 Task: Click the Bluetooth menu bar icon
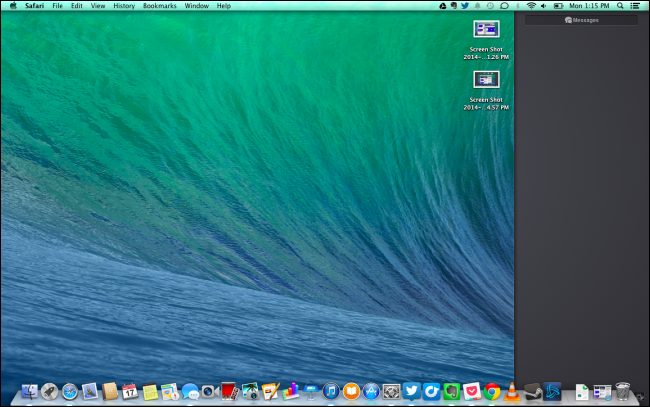[518, 6]
